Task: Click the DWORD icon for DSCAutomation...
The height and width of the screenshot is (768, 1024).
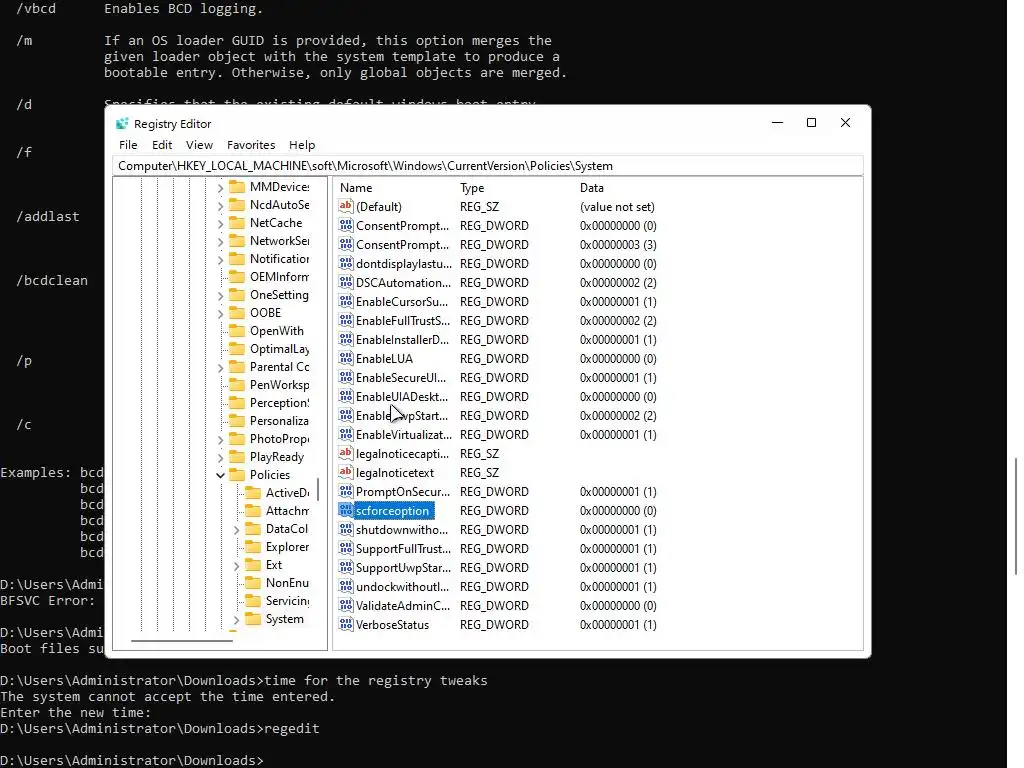Action: pyautogui.click(x=345, y=282)
